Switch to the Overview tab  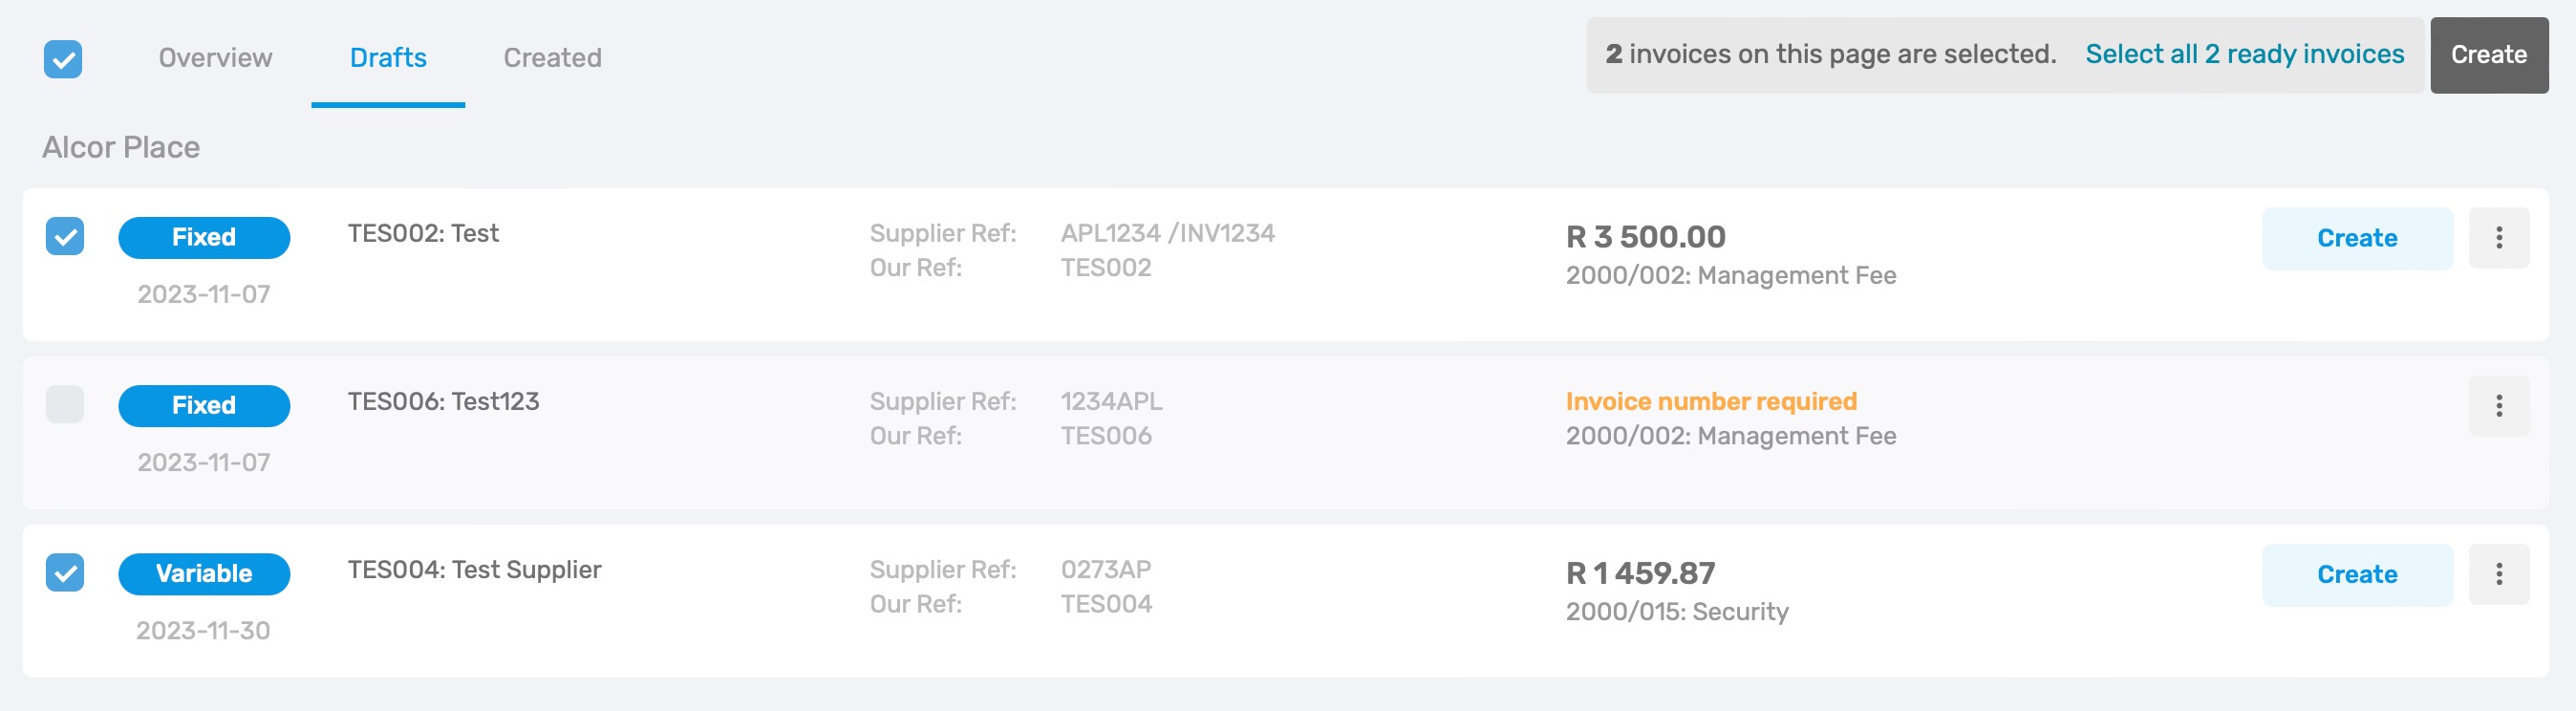[215, 58]
